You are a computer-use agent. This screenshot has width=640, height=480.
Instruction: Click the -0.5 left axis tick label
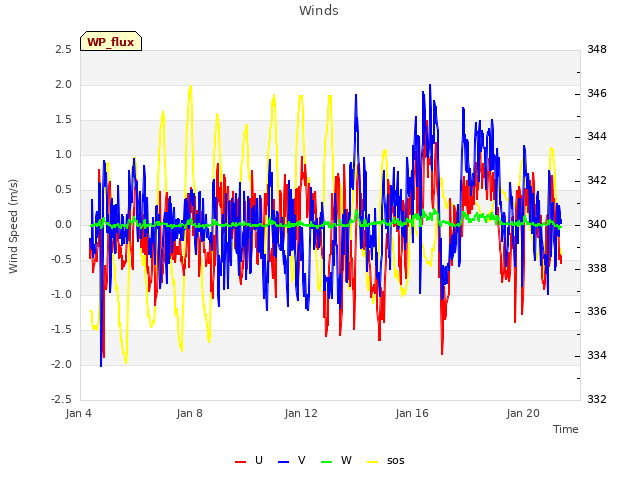coord(62,260)
